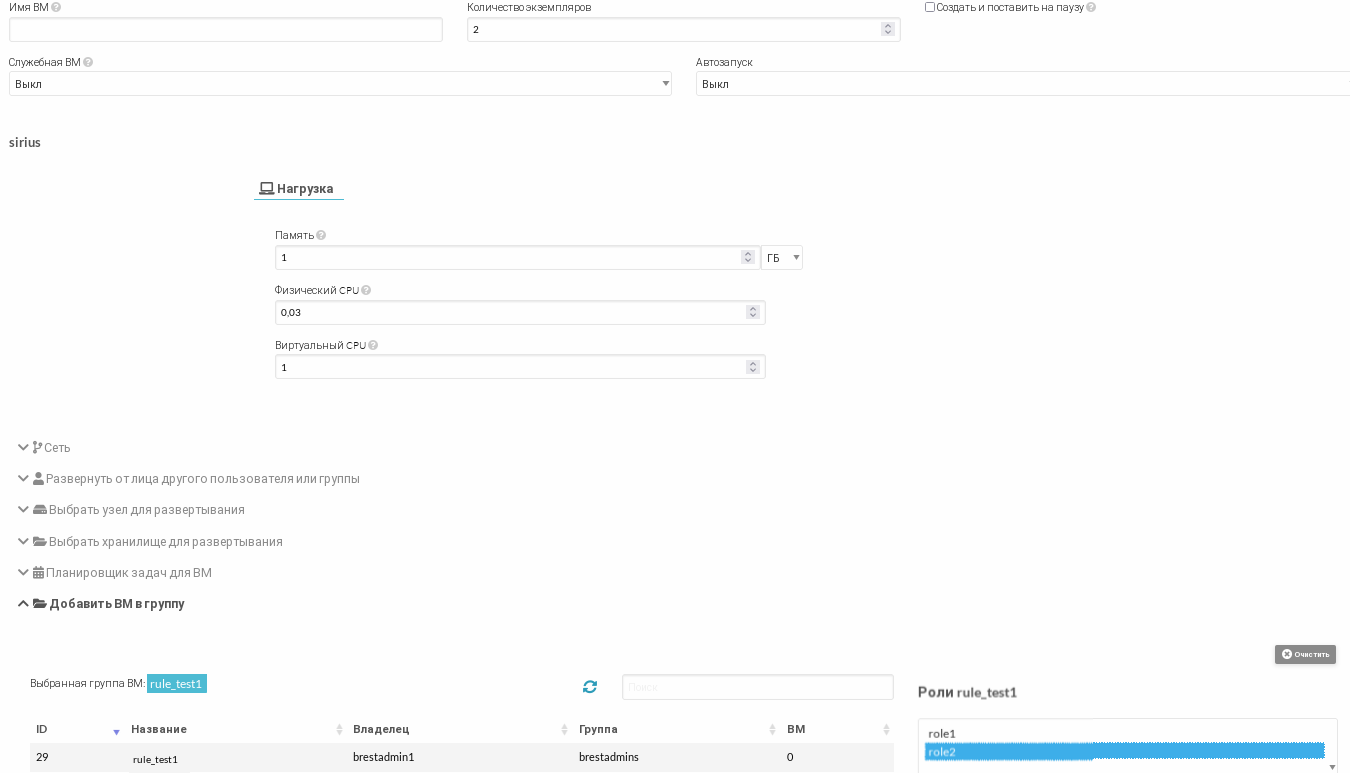Open the Автозапуск dropdown
The width and height of the screenshot is (1350, 773).
click(x=1020, y=84)
